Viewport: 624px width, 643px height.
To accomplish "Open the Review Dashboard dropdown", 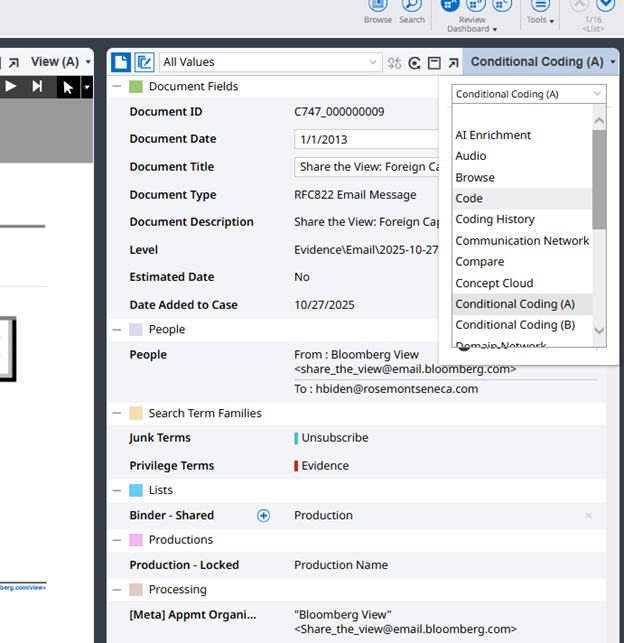I will click(x=472, y=24).
